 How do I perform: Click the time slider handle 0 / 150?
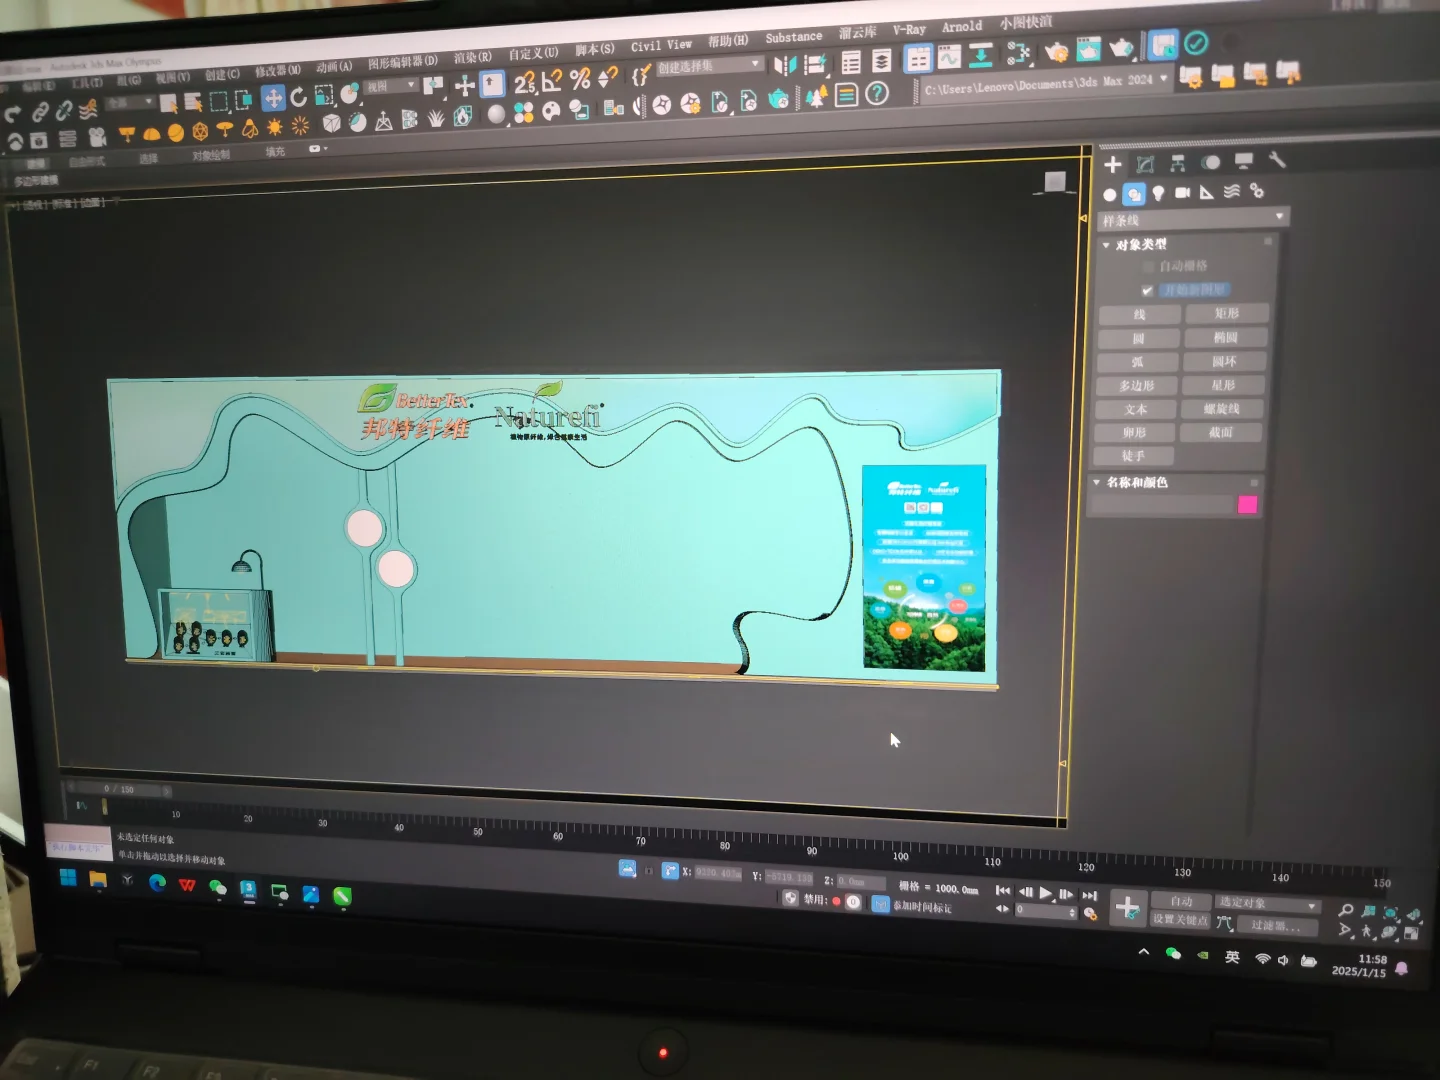[120, 789]
